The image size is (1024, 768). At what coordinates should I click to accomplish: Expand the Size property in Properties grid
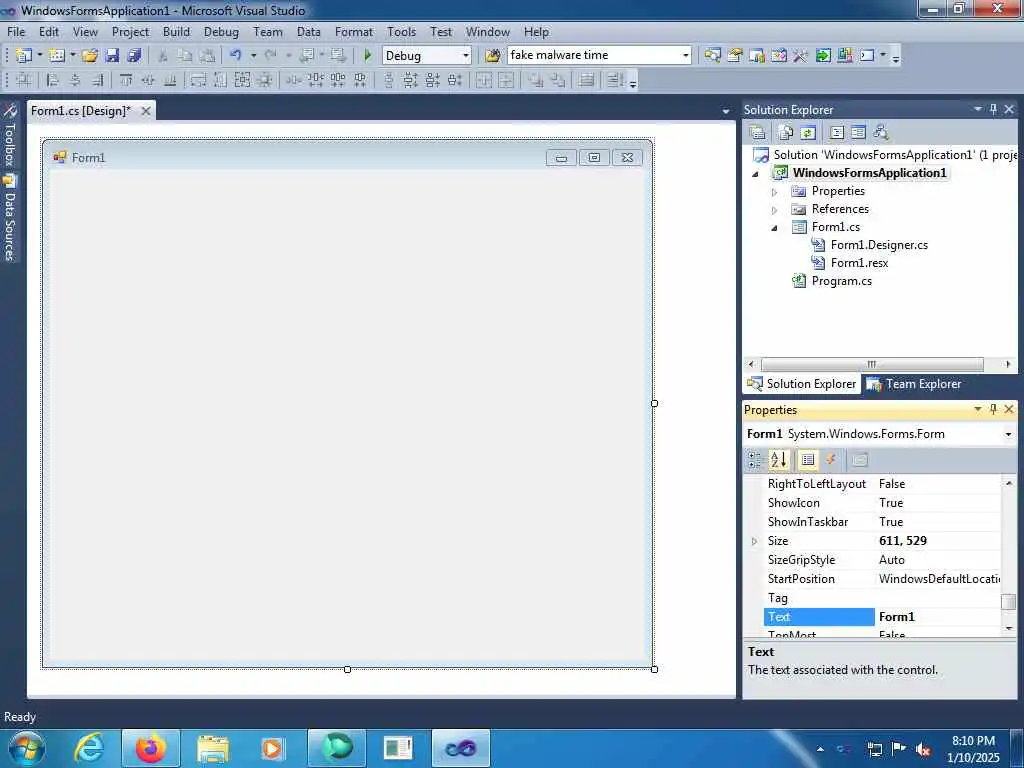pyautogui.click(x=754, y=541)
